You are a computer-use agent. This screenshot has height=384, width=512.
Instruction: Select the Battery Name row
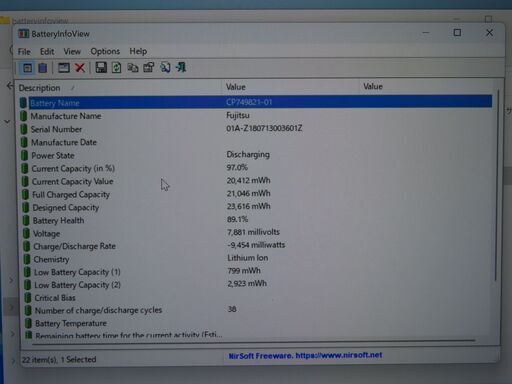coord(255,102)
